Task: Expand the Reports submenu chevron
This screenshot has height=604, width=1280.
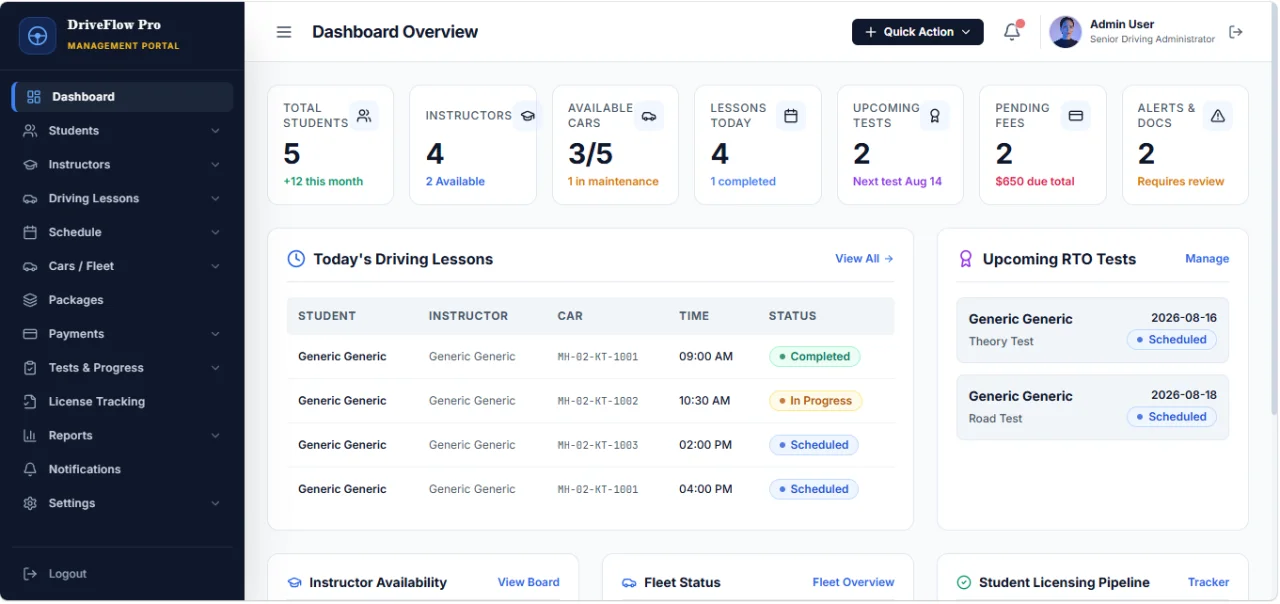Action: coord(215,436)
